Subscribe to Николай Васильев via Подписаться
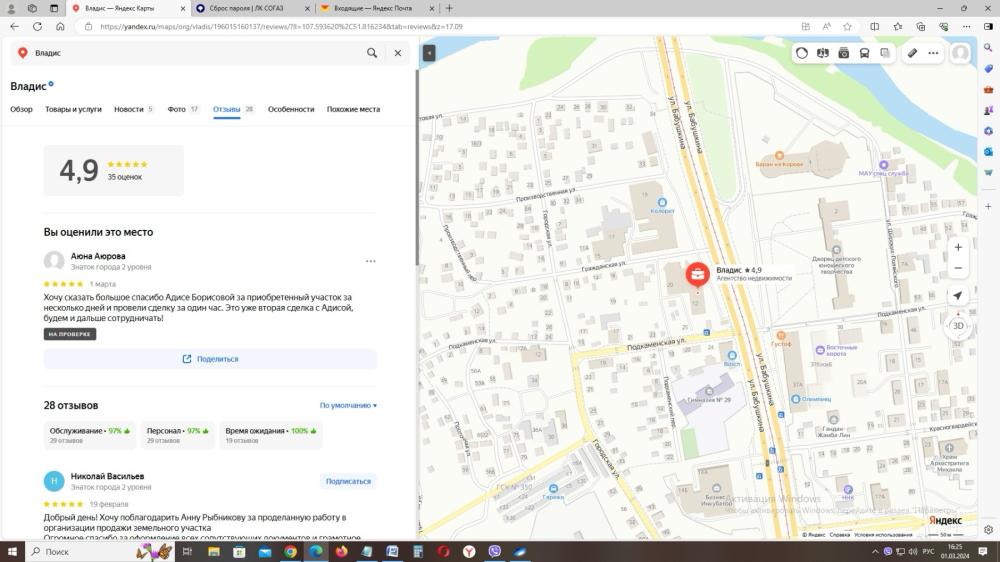Viewport: 1000px width, 562px height. tap(348, 481)
